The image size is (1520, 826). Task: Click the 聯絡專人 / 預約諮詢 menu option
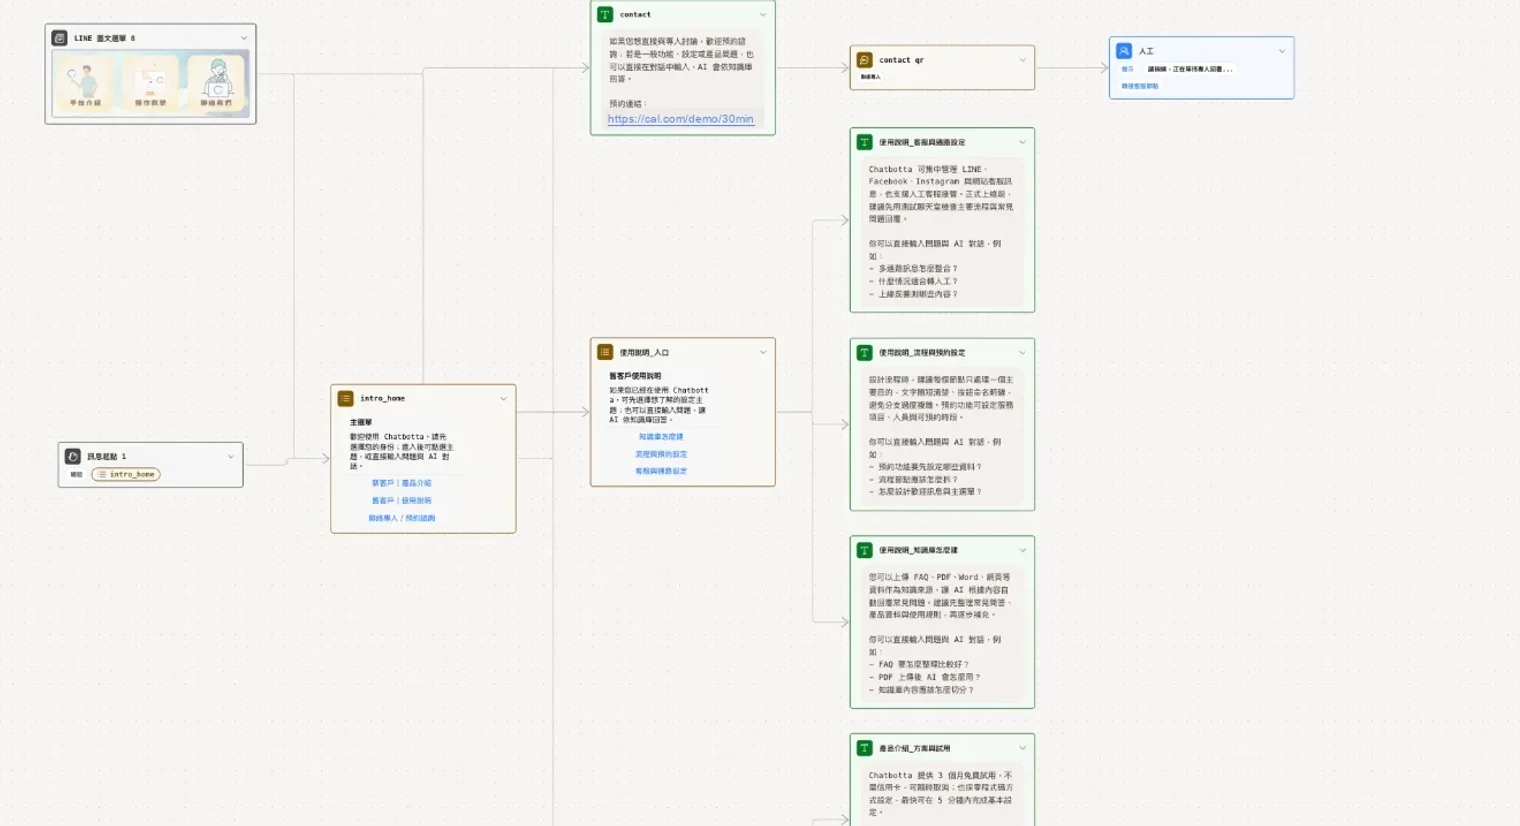point(402,518)
